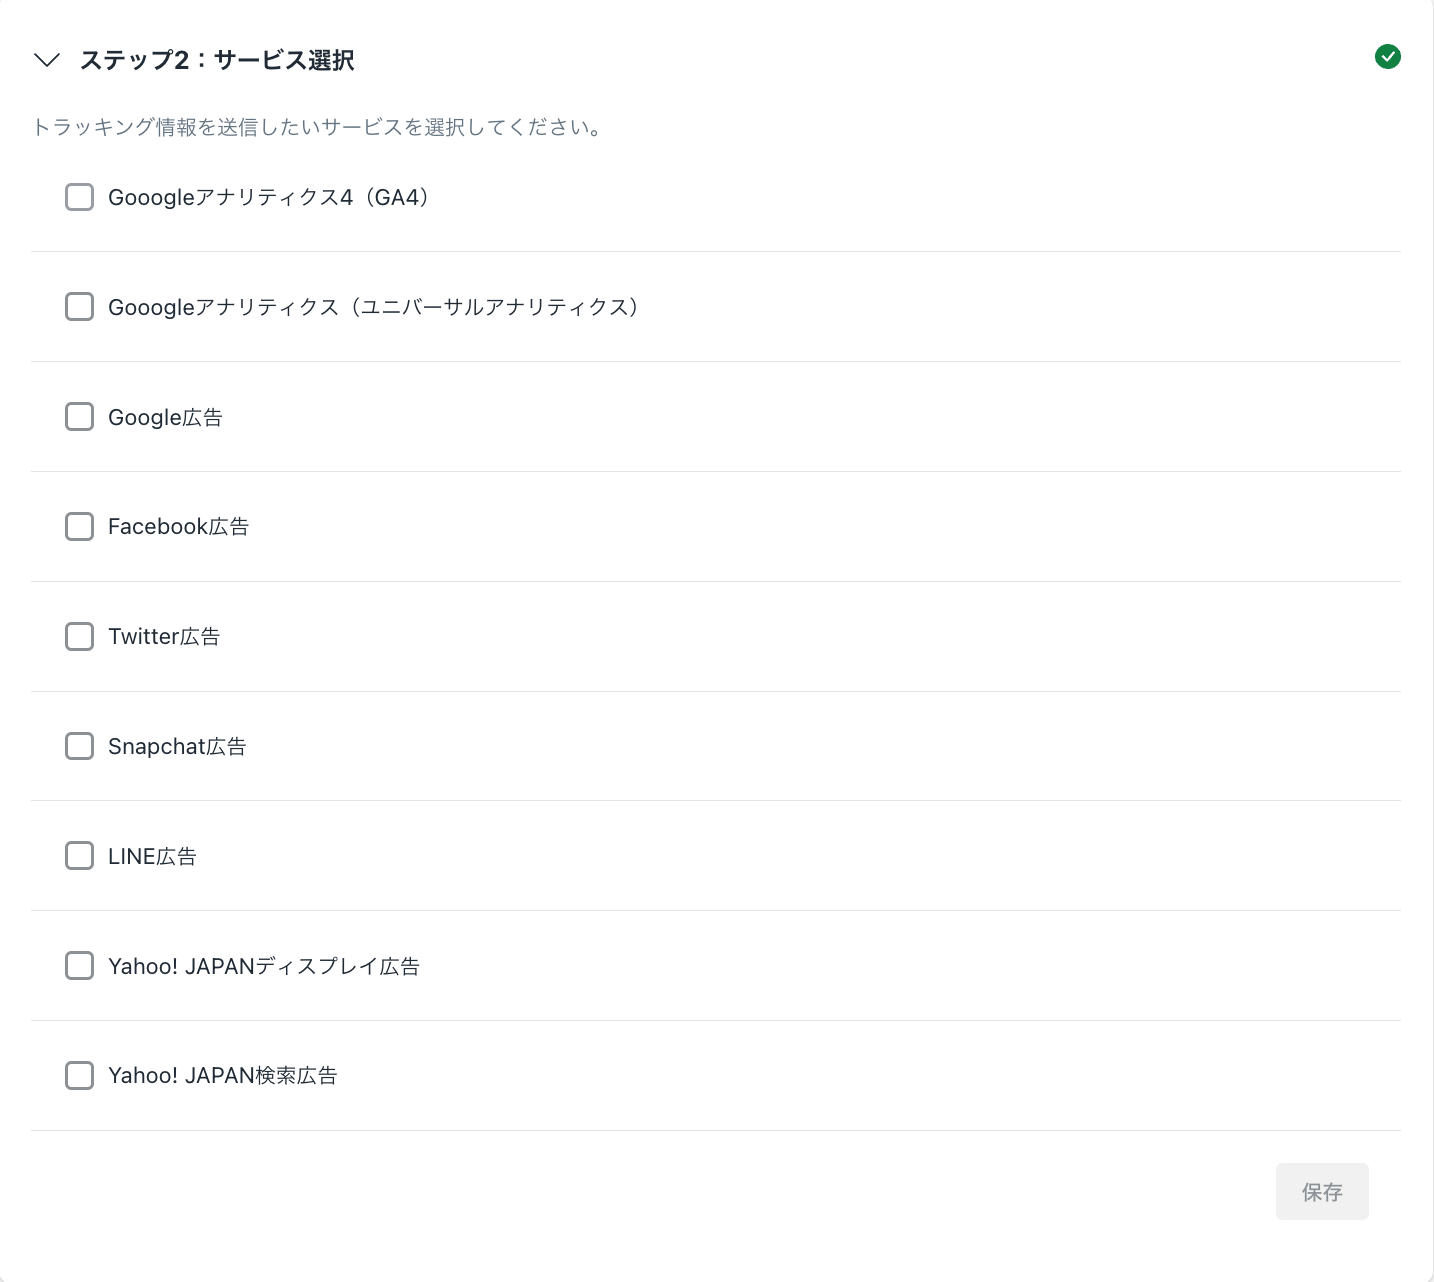Screen dimensions: 1434x1282
Task: Check the LINE広告 checkbox
Action: point(79,856)
